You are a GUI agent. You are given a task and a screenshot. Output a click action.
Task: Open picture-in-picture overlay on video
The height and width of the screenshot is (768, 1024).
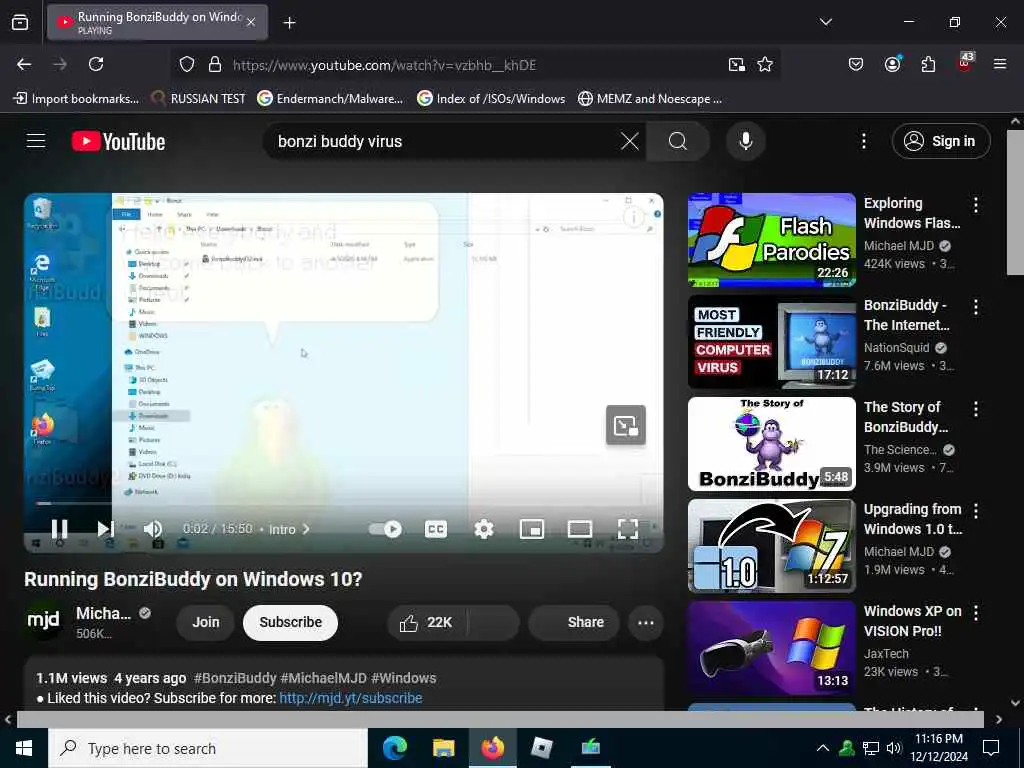(626, 425)
